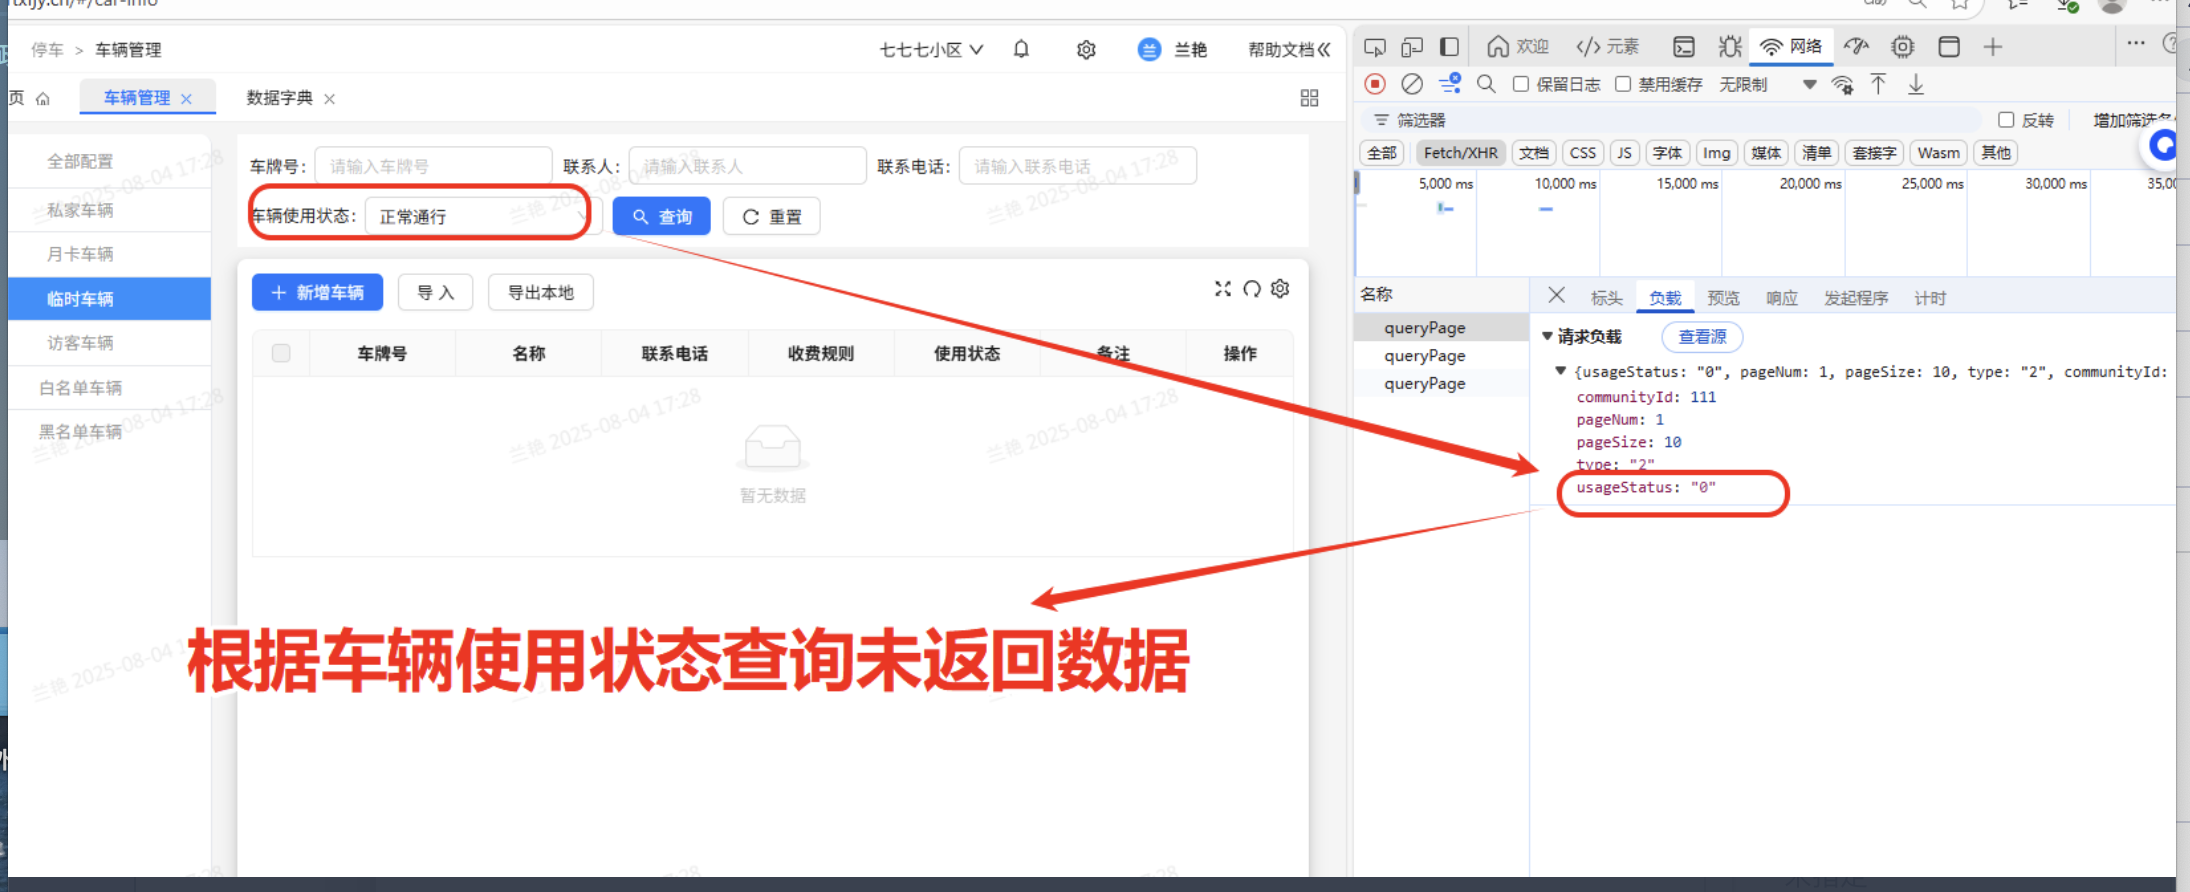
Task: Open 车辆使用状态 dropdown showing 正常通行
Action: click(x=483, y=216)
